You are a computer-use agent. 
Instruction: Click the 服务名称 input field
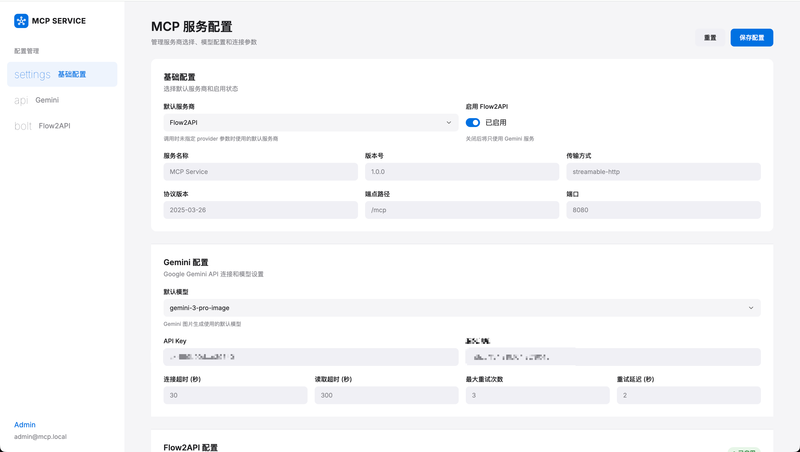pyautogui.click(x=260, y=172)
